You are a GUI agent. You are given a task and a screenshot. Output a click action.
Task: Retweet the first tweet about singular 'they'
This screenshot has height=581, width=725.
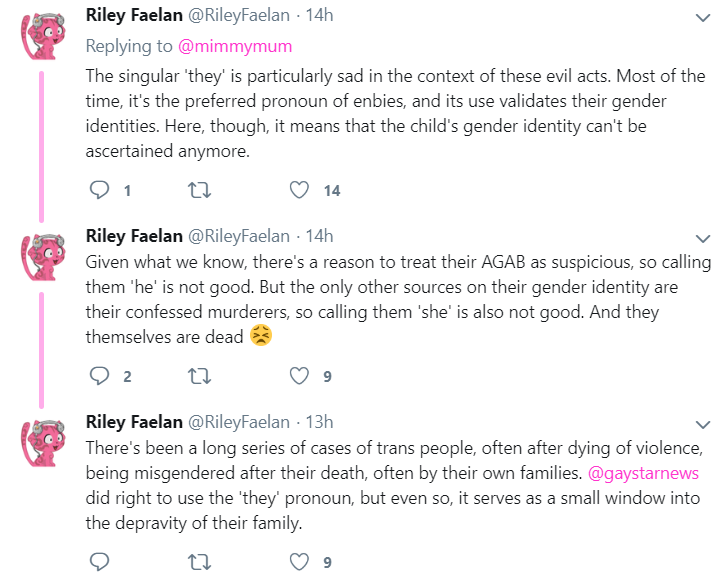click(x=199, y=190)
